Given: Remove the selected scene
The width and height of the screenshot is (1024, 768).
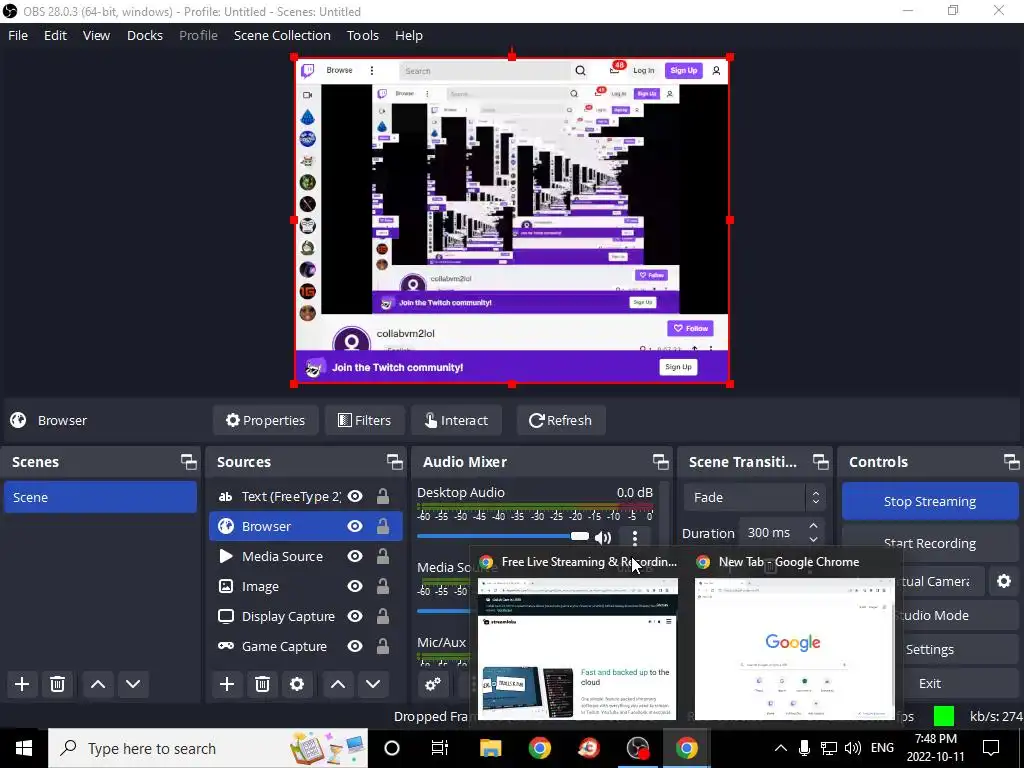Looking at the screenshot, I should [x=57, y=684].
